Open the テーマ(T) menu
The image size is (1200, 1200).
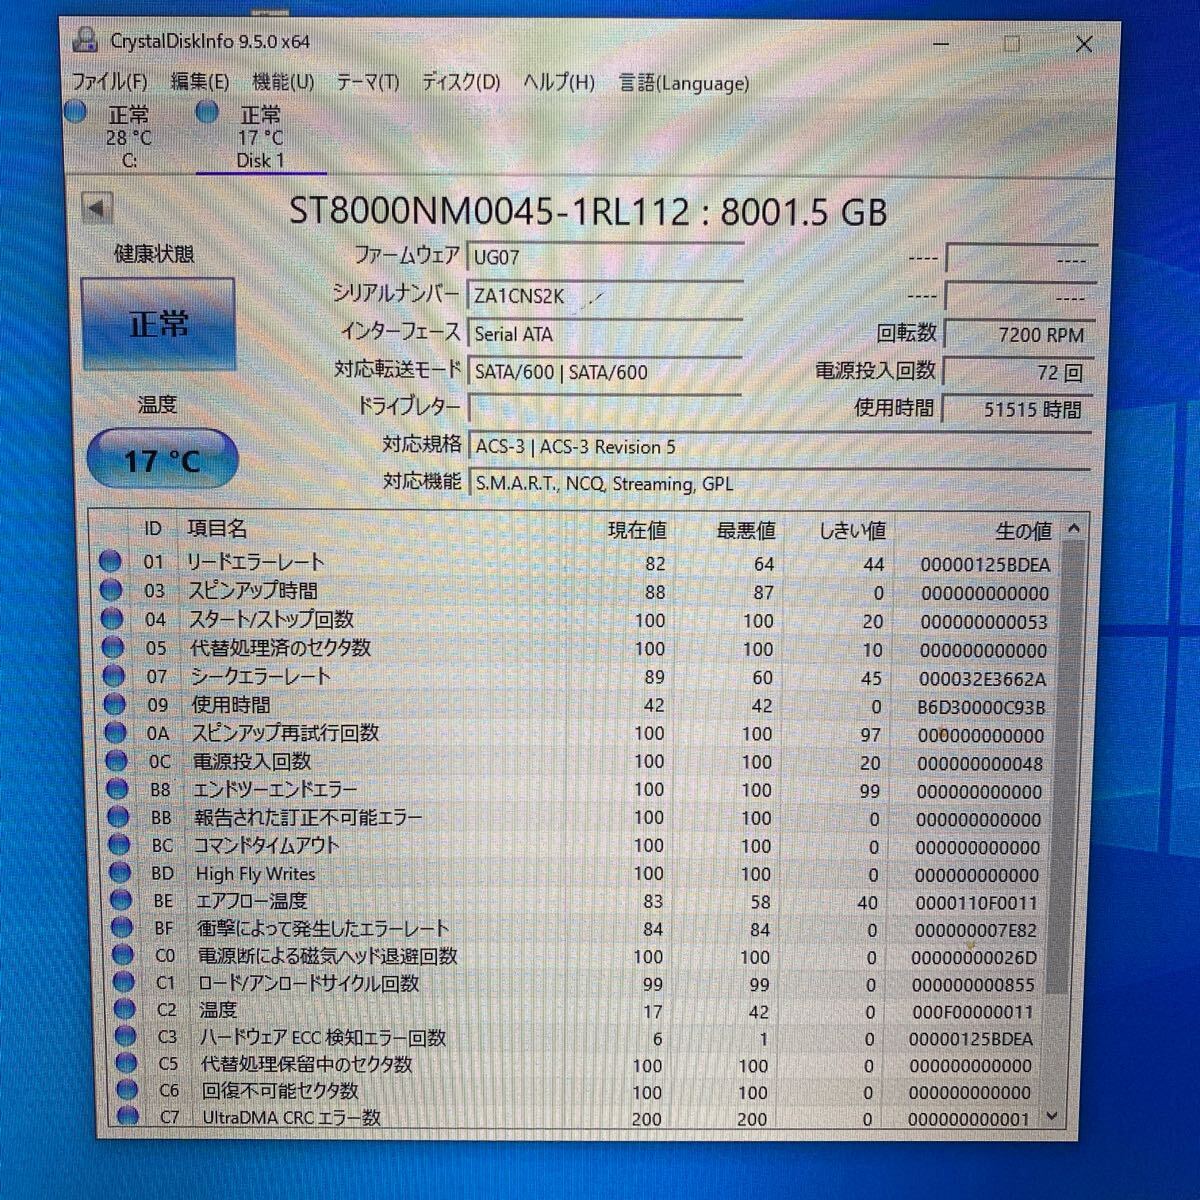[x=368, y=82]
